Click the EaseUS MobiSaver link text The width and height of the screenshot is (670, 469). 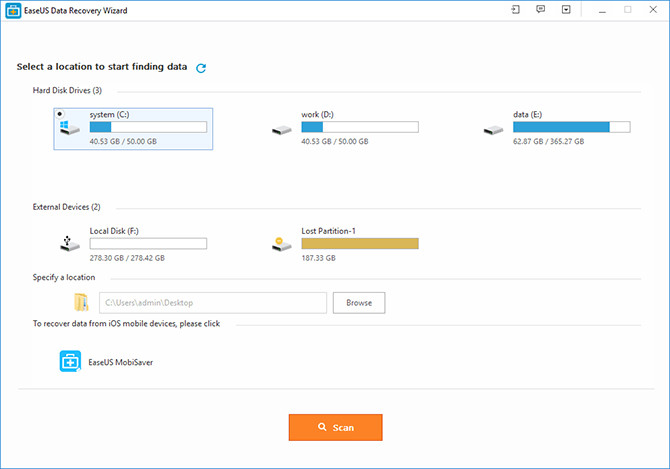click(x=122, y=362)
